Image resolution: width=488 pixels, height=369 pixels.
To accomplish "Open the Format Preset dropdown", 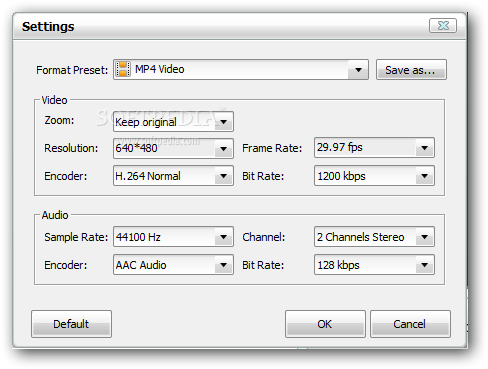I will (241, 70).
